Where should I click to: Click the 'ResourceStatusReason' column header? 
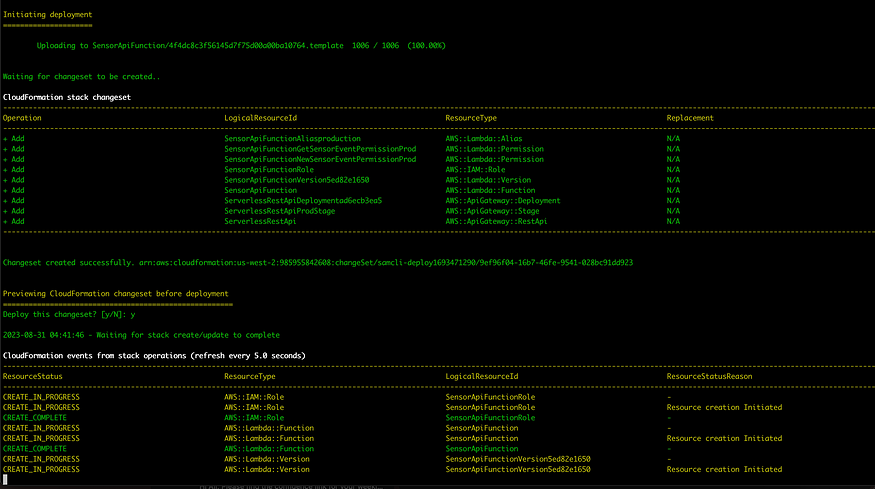click(709, 376)
